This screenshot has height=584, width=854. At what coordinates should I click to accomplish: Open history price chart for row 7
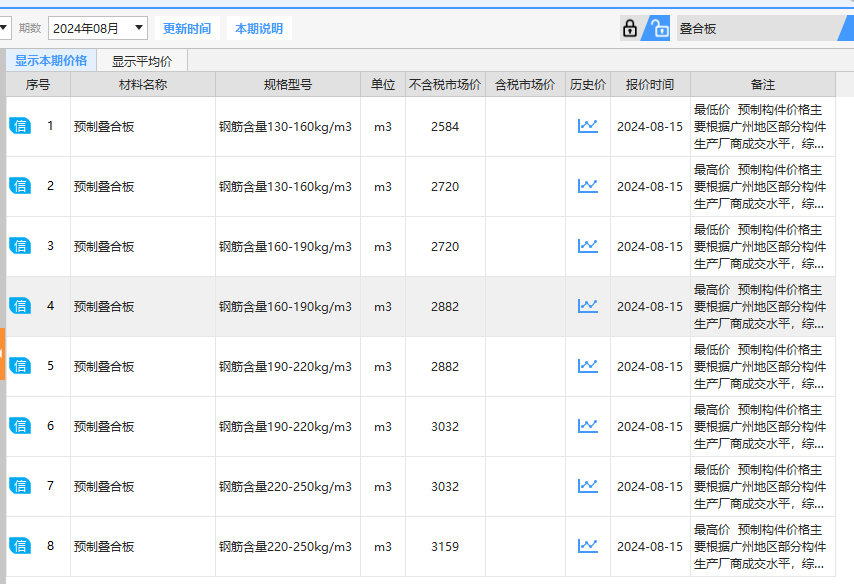click(x=588, y=485)
